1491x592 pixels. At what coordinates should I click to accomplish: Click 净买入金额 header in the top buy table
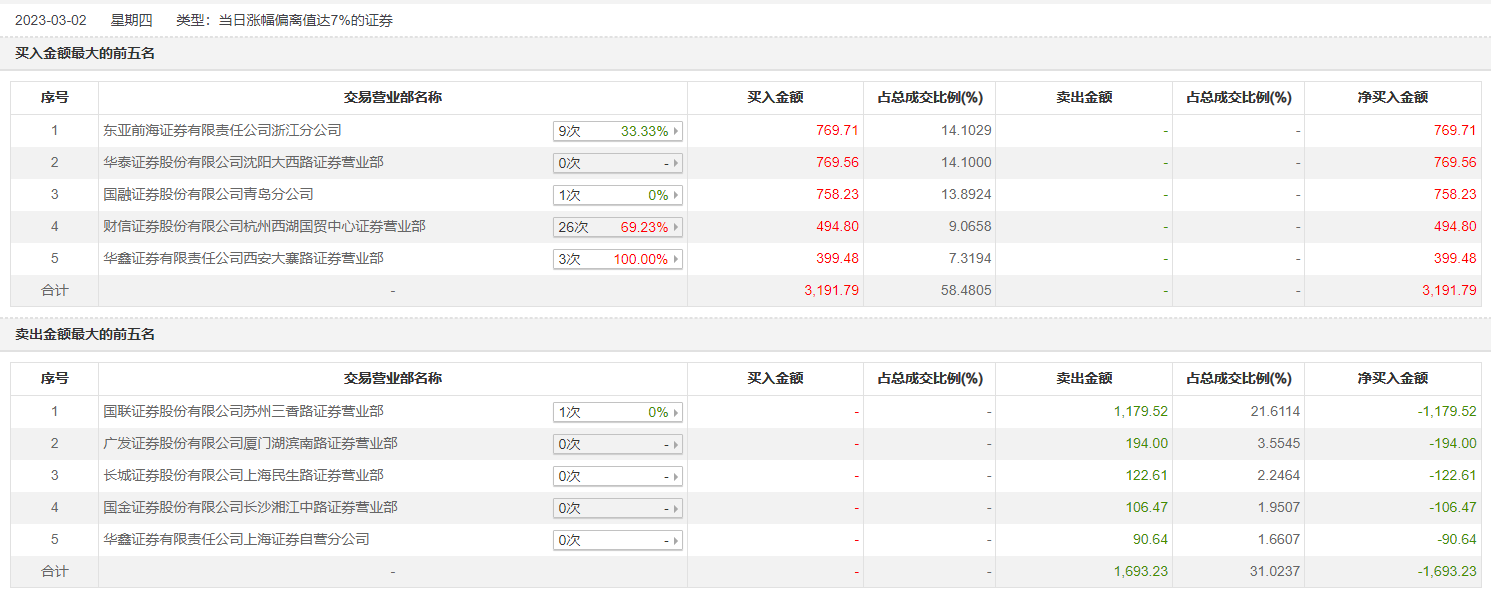(x=1392, y=98)
